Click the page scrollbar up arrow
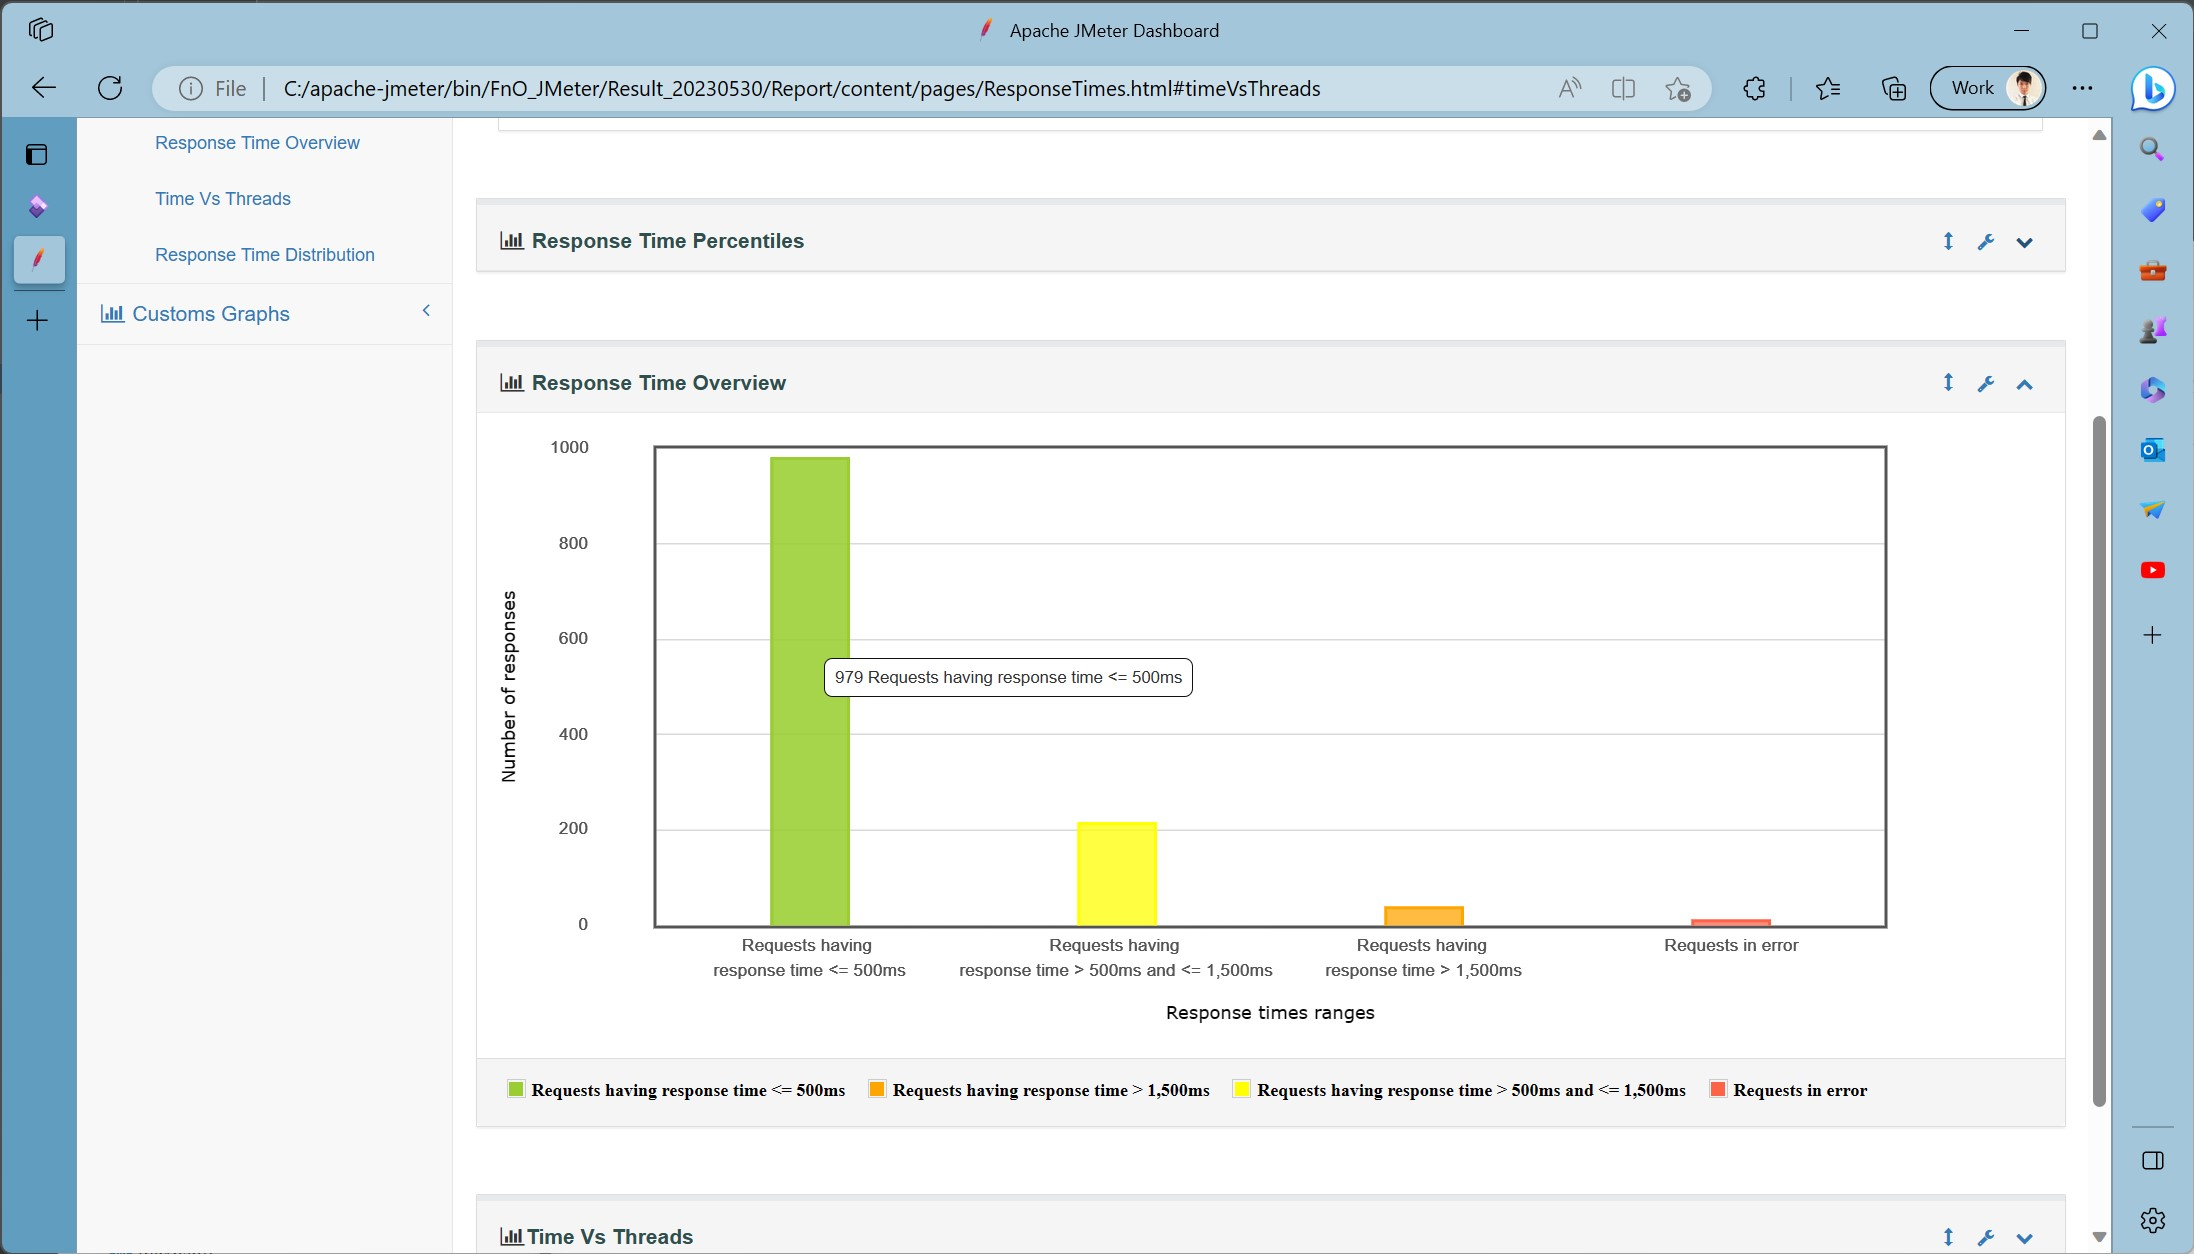This screenshot has width=2194, height=1254. pyautogui.click(x=2099, y=135)
